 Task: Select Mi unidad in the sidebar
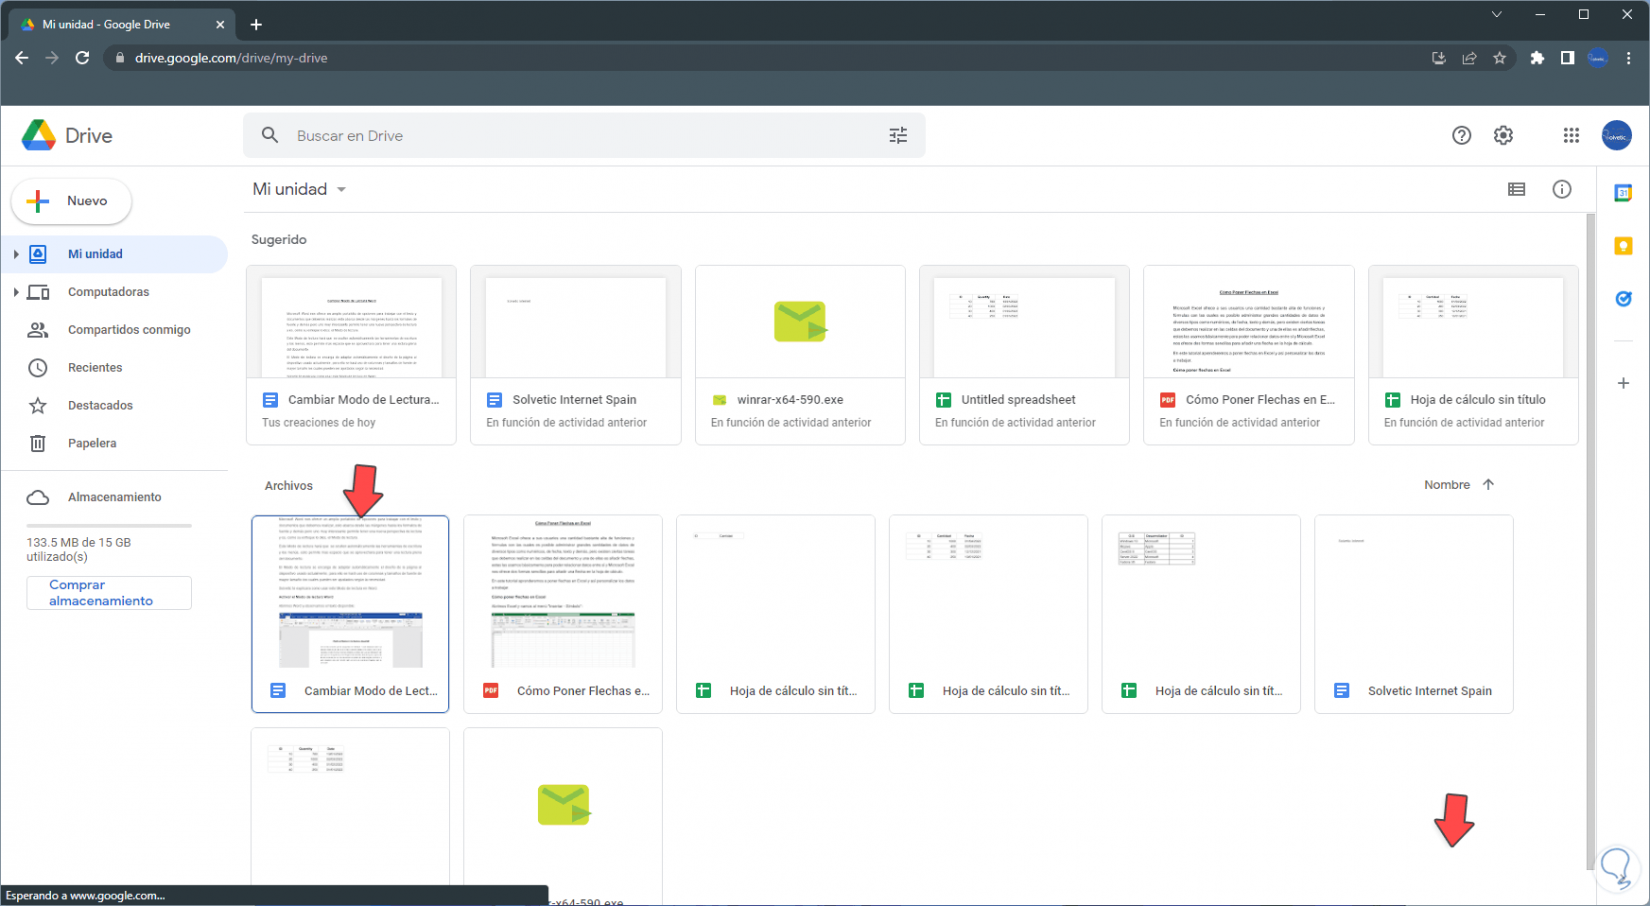coord(115,254)
